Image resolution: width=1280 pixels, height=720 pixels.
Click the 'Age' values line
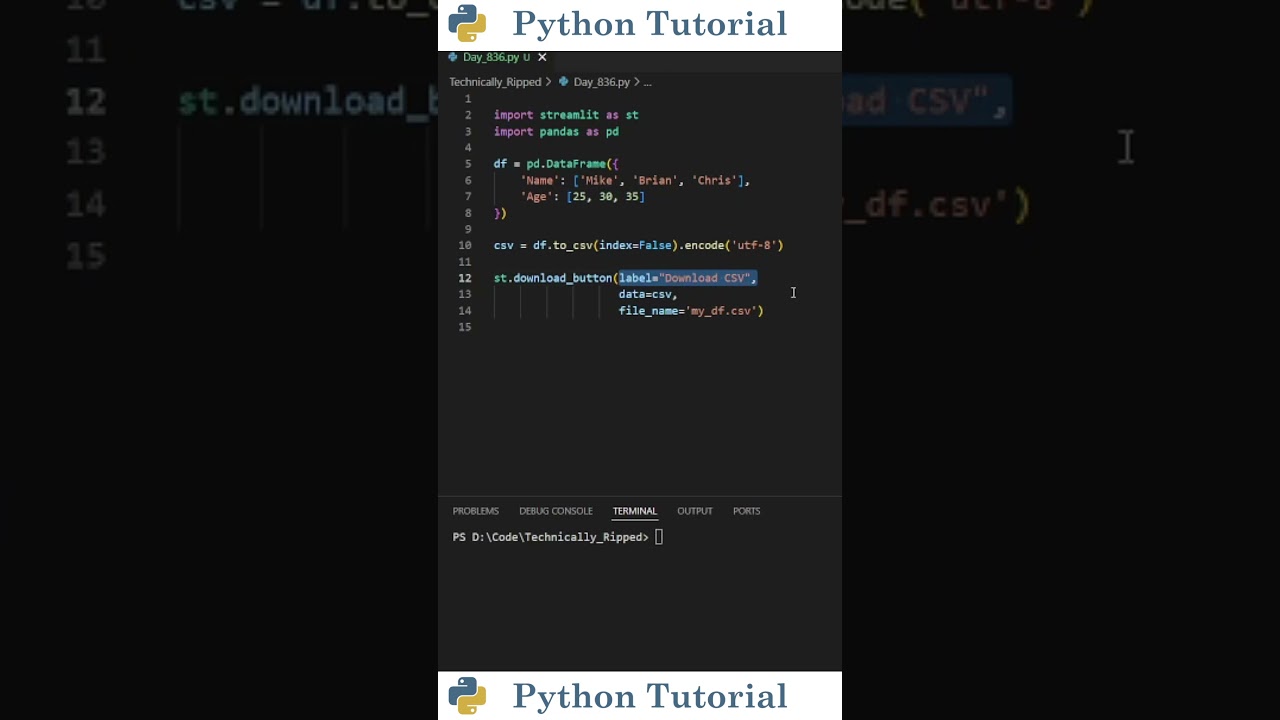(582, 197)
